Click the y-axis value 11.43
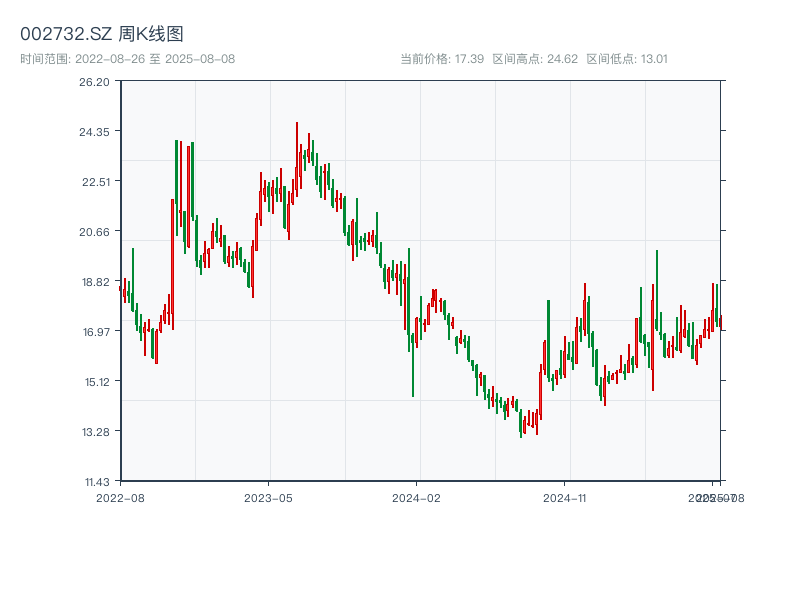800x600 pixels. (97, 482)
